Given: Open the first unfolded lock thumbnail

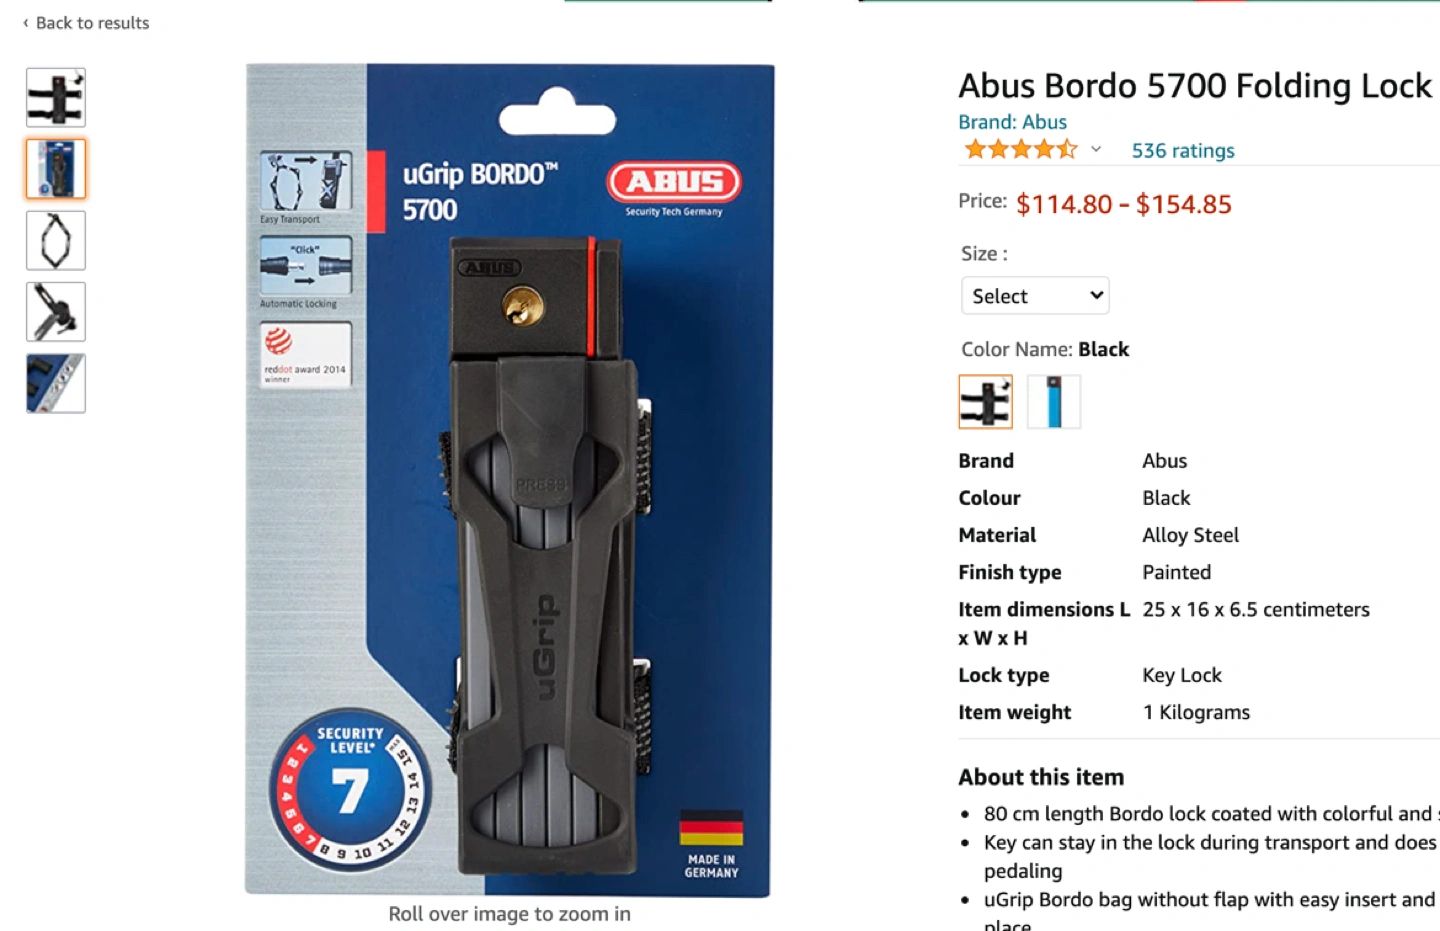Looking at the screenshot, I should point(56,97).
